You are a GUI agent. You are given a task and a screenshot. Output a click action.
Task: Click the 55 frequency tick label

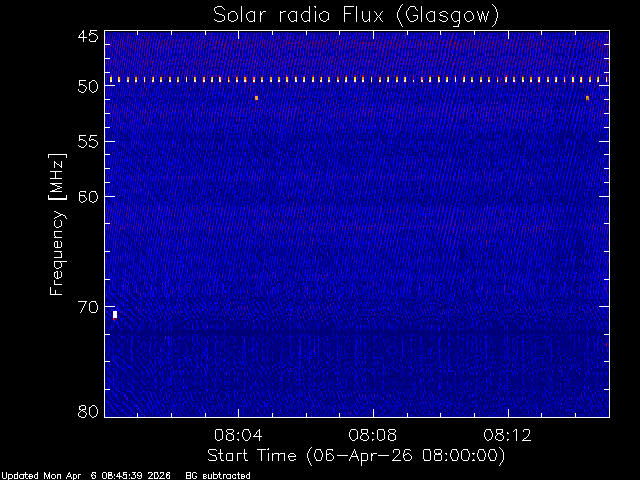tap(88, 142)
